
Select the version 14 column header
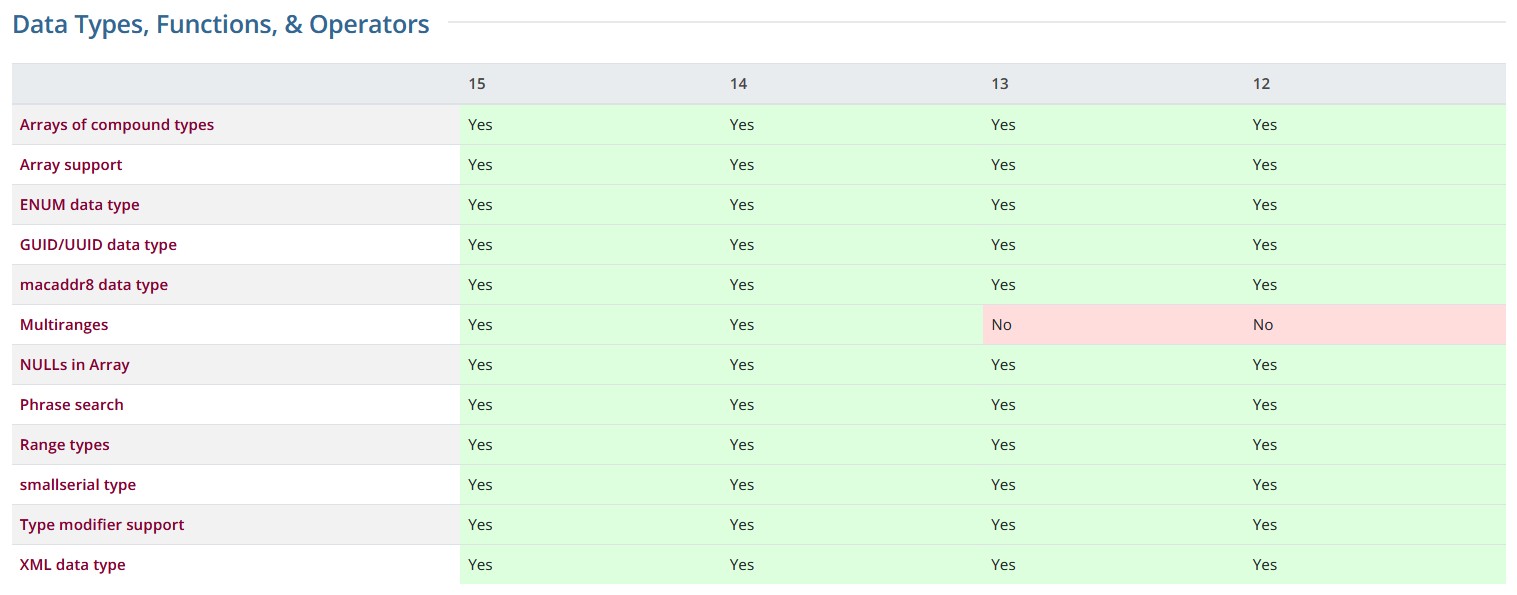(739, 84)
